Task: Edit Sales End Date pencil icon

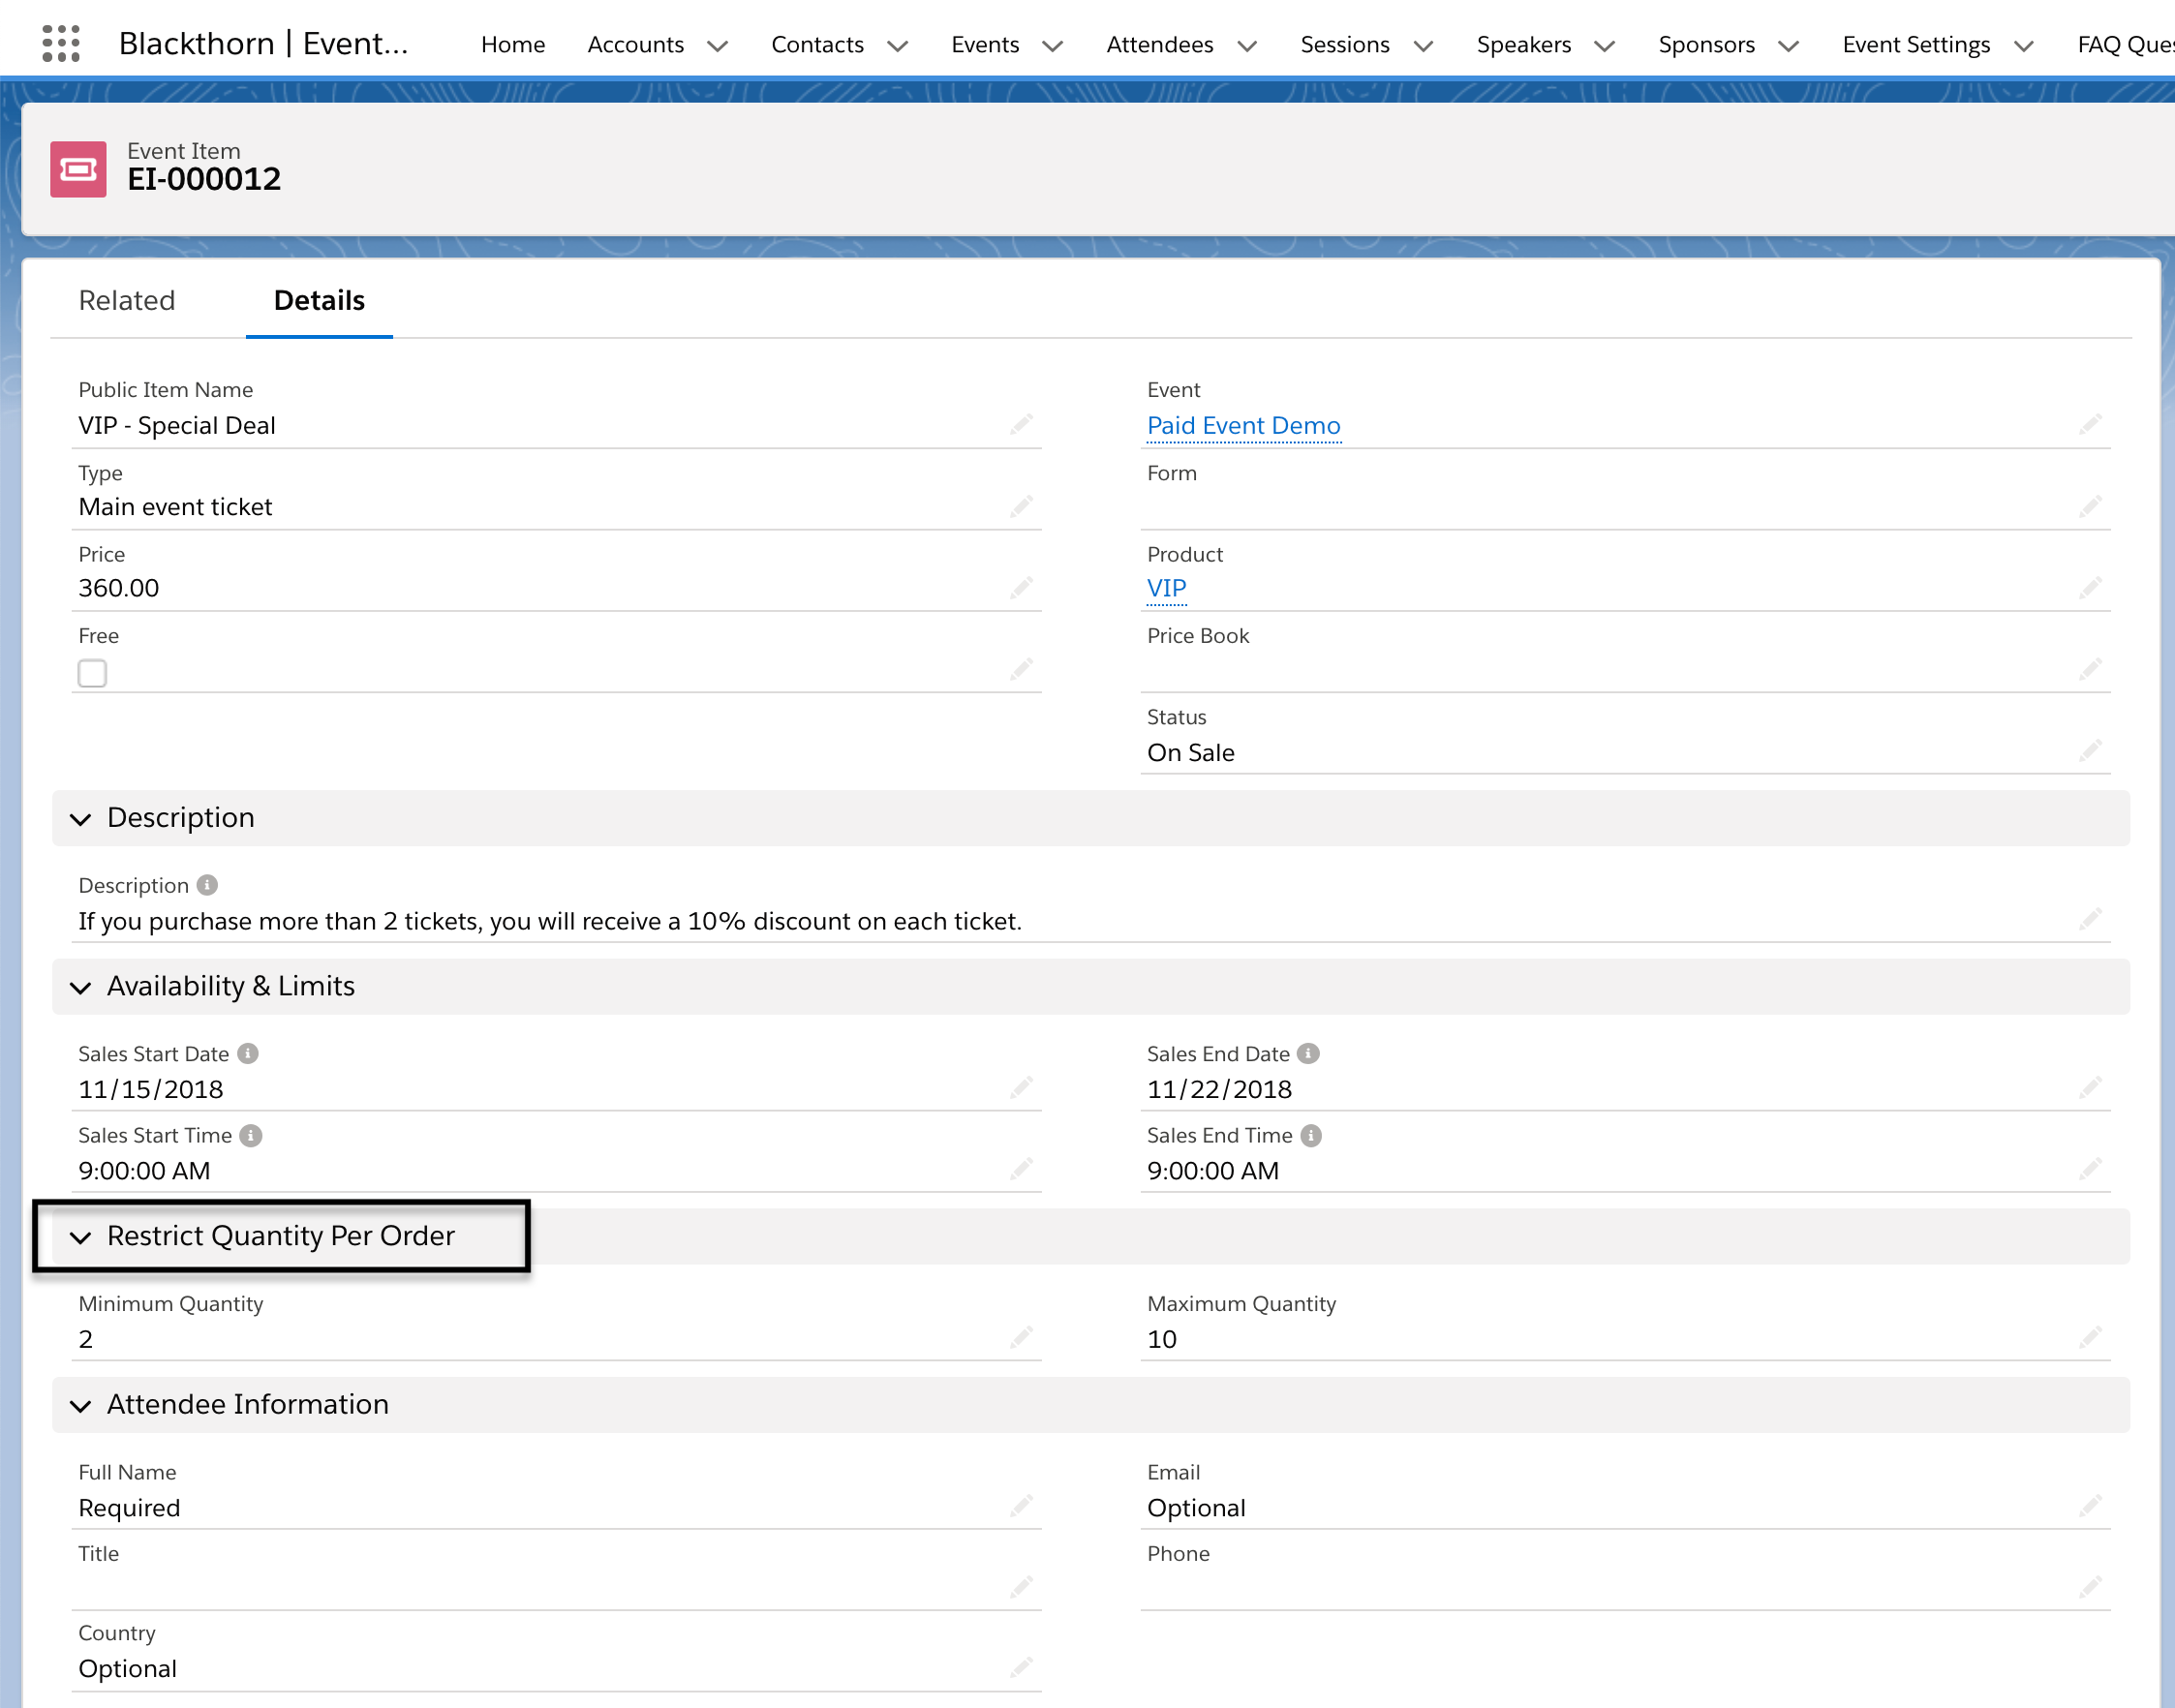Action: tap(2090, 1087)
